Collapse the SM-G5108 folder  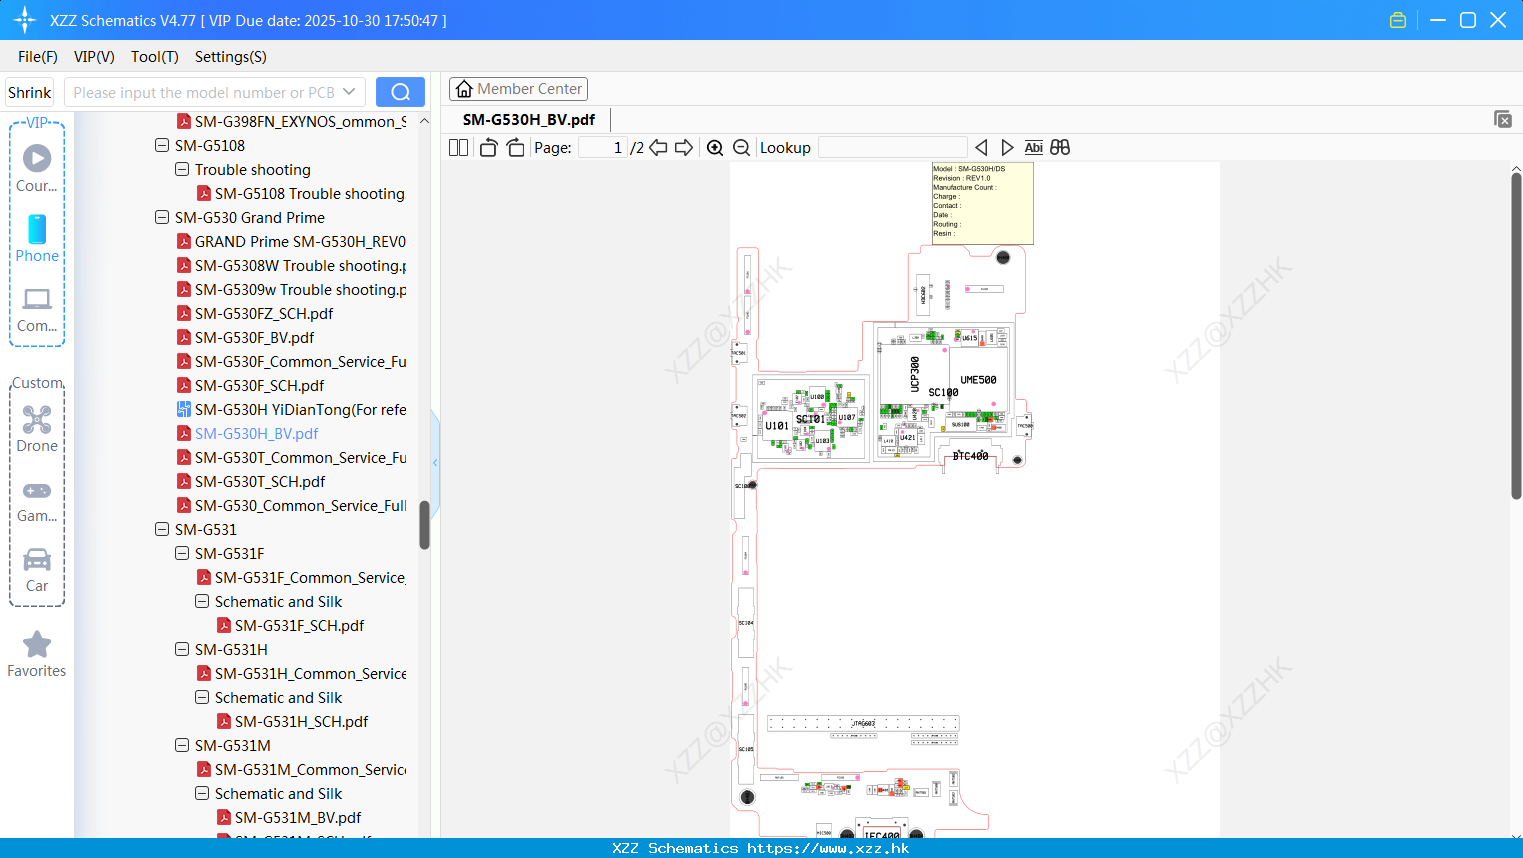pos(162,145)
